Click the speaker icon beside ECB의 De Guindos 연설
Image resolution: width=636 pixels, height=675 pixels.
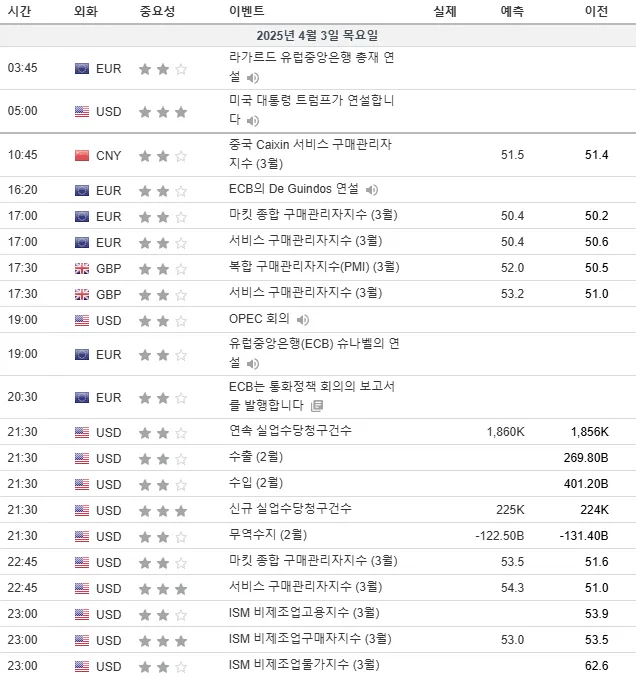(x=372, y=190)
